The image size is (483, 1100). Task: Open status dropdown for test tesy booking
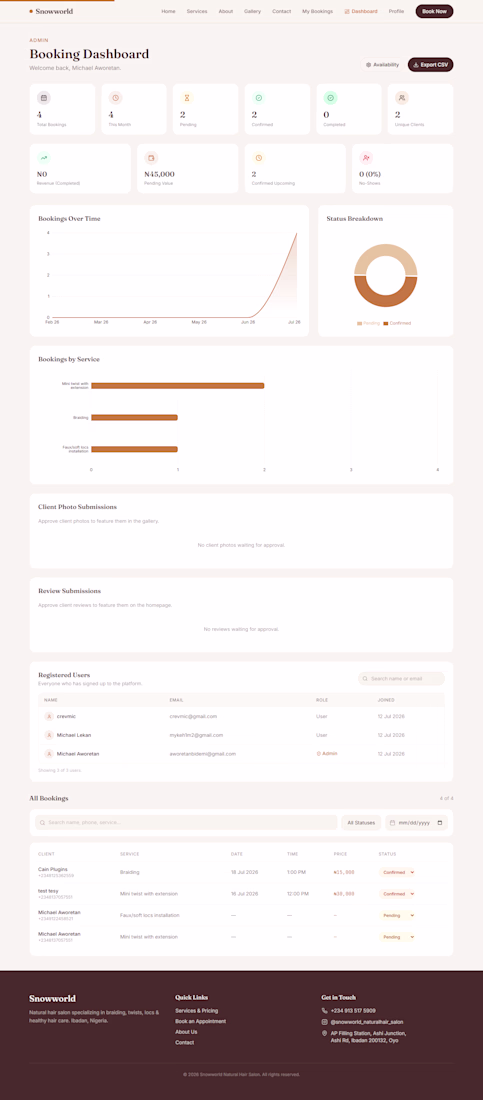coord(397,894)
